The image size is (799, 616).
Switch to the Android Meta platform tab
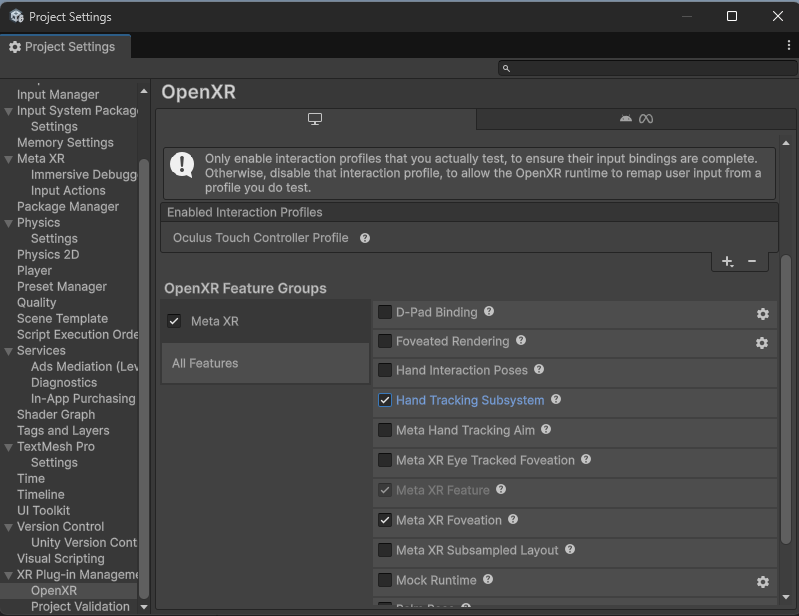point(636,119)
